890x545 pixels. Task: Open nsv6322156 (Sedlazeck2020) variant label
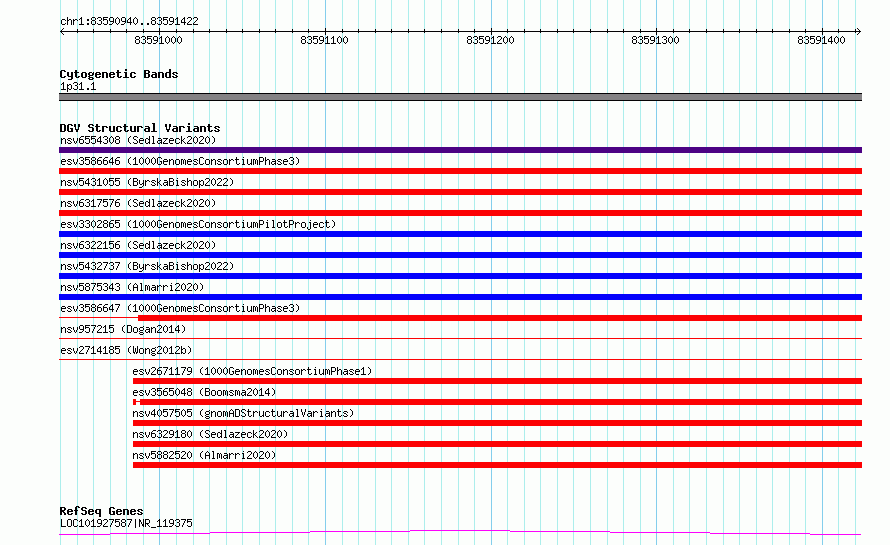coord(138,245)
